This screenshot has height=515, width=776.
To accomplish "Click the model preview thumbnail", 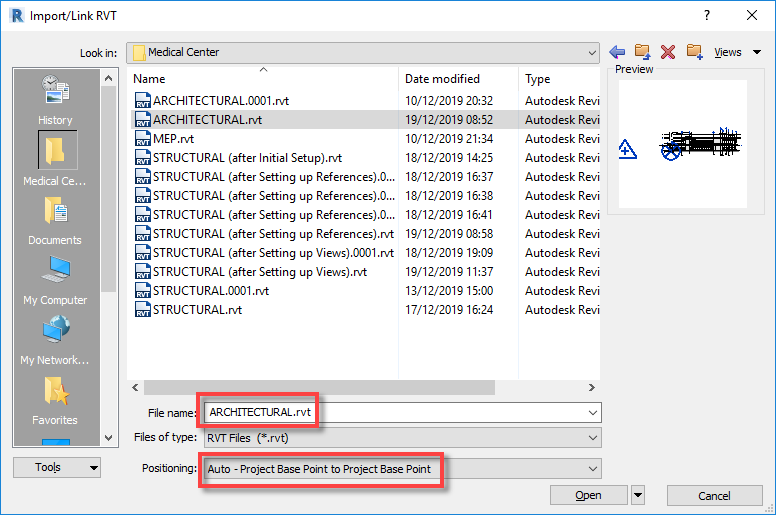I will pos(683,144).
